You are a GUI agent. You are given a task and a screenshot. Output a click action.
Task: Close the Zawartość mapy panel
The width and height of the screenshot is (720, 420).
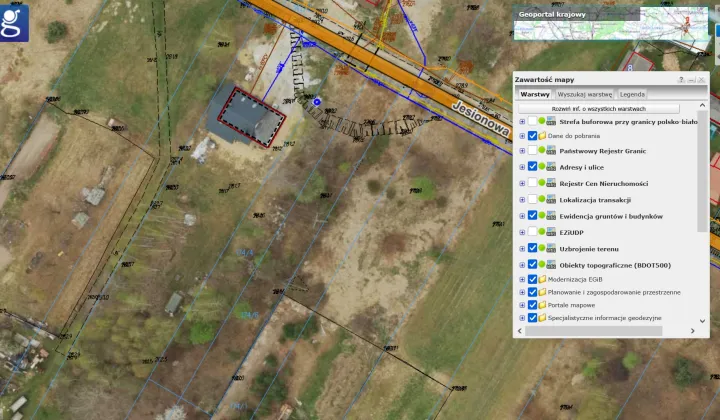coord(701,80)
